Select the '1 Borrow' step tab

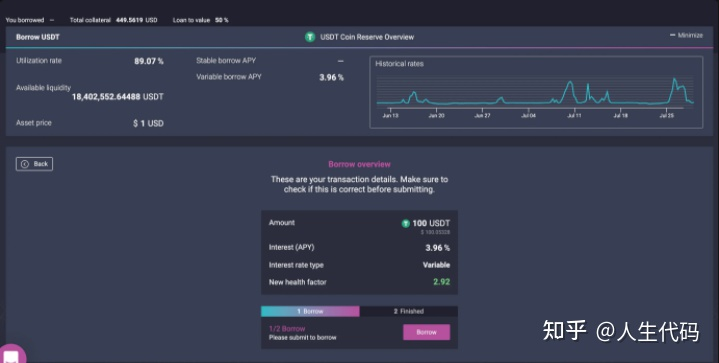(x=310, y=311)
